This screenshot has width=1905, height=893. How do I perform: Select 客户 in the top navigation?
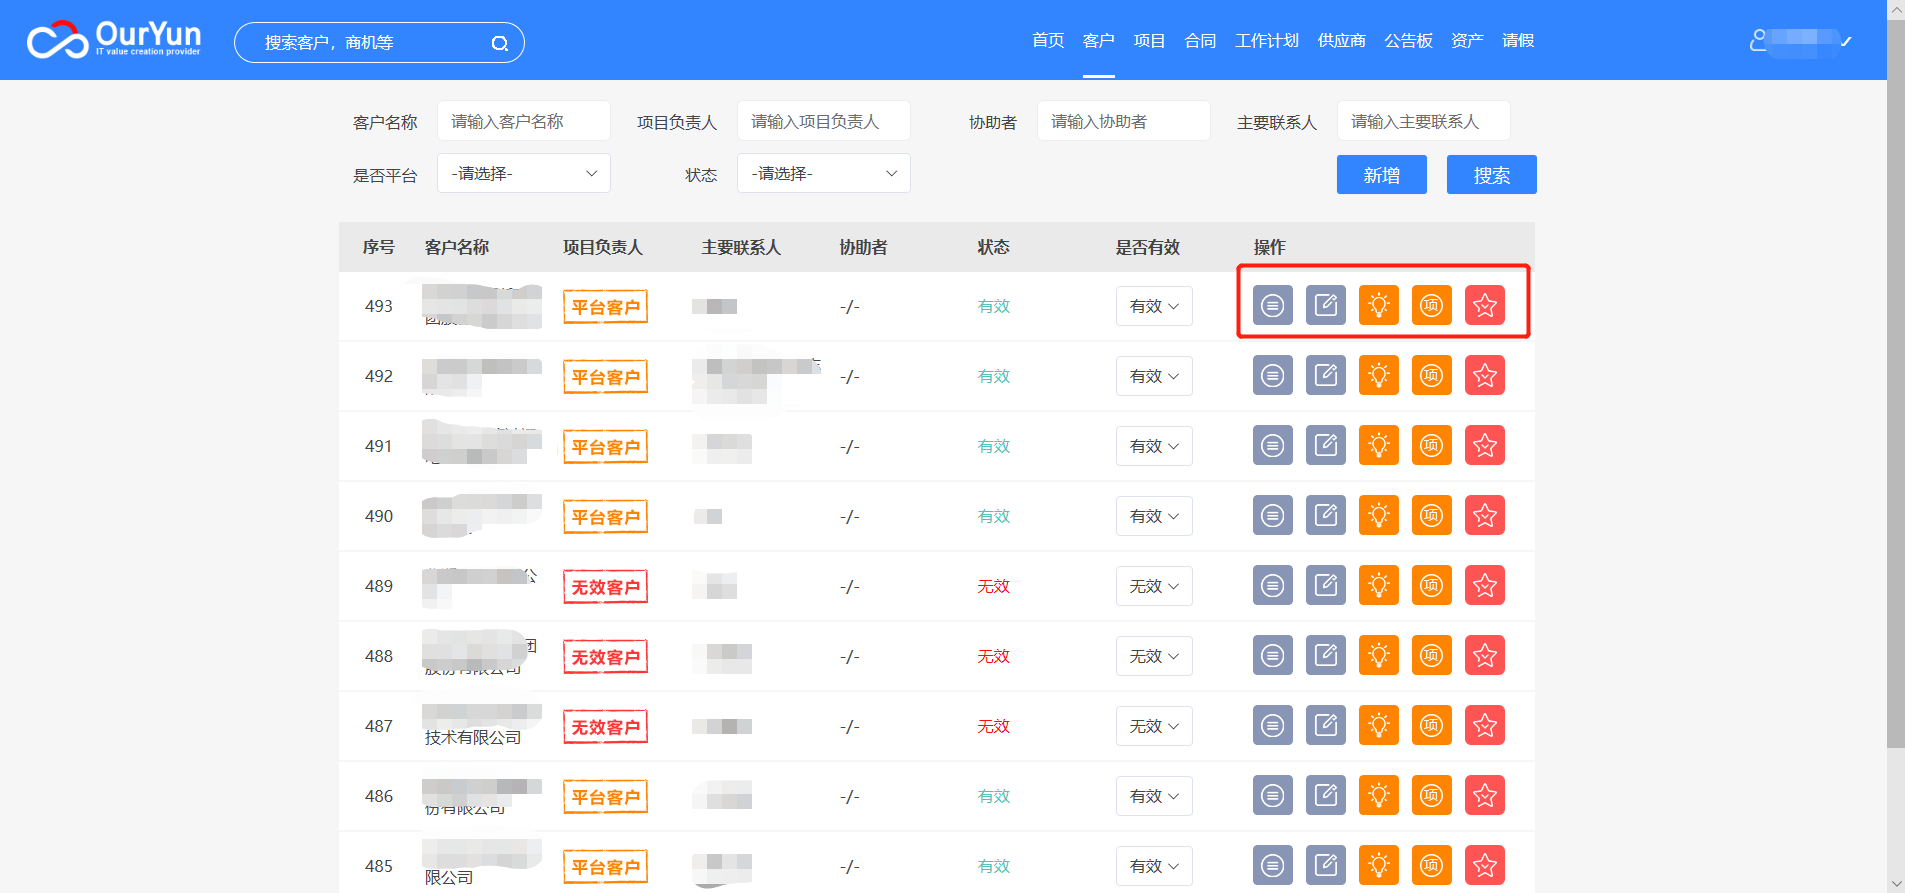click(1098, 41)
